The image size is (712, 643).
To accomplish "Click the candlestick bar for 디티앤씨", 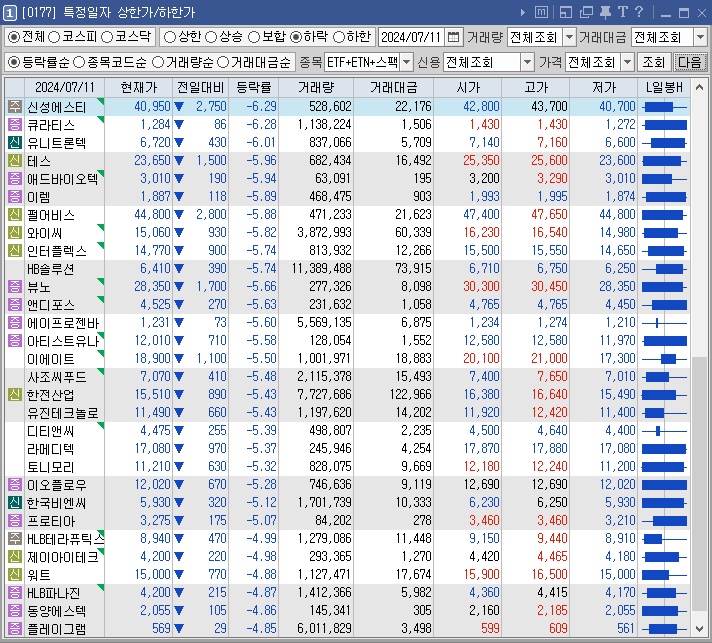I will 664,430.
